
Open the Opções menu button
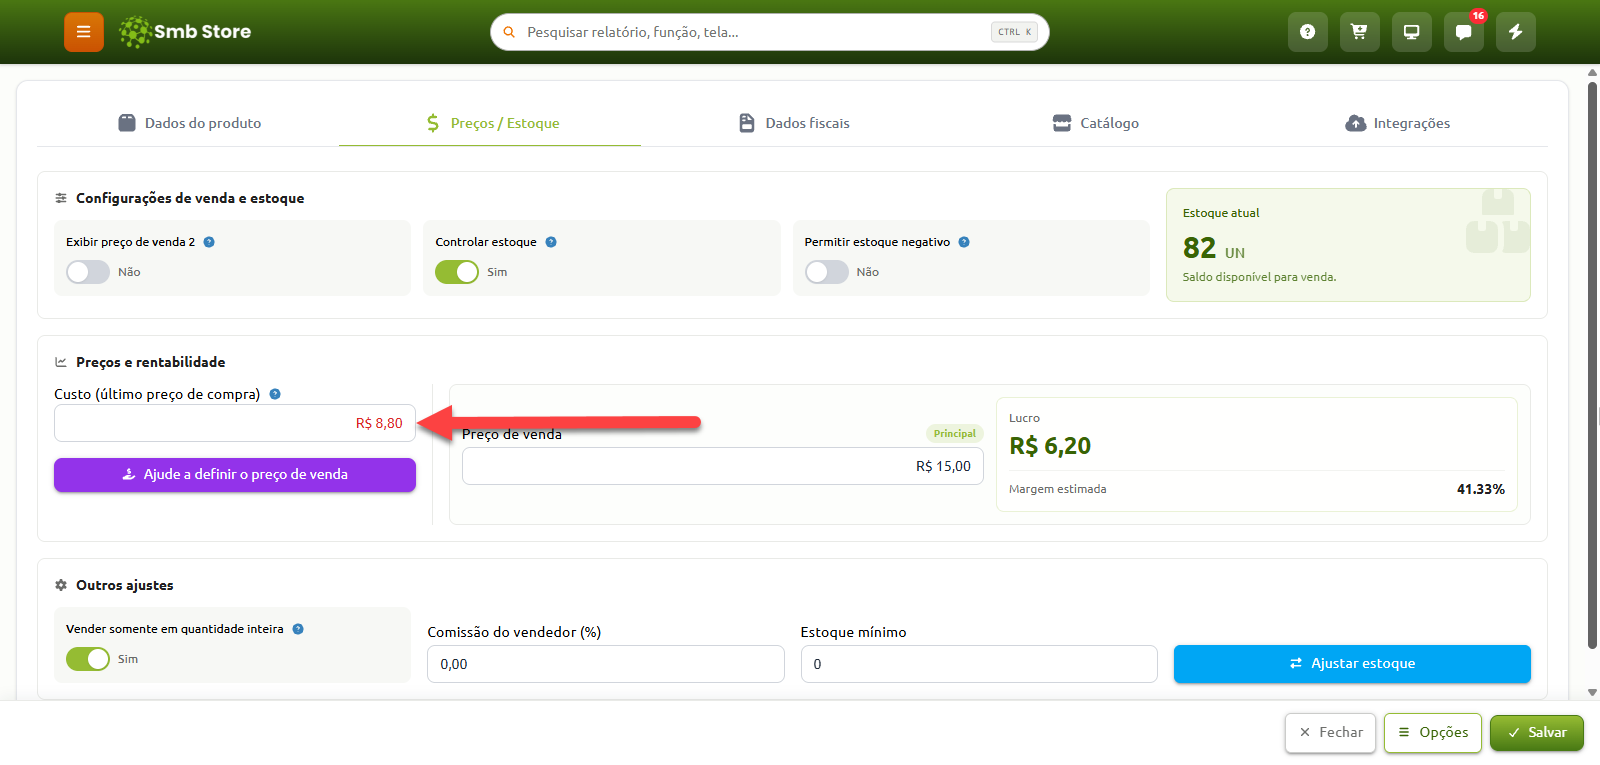(1433, 733)
